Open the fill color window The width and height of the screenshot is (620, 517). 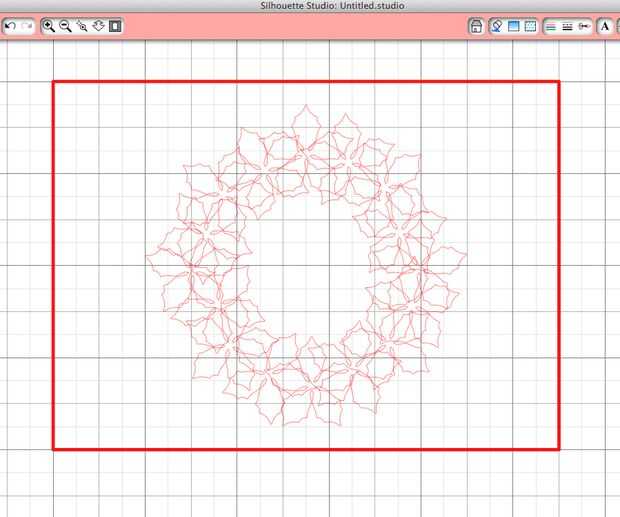point(497,26)
